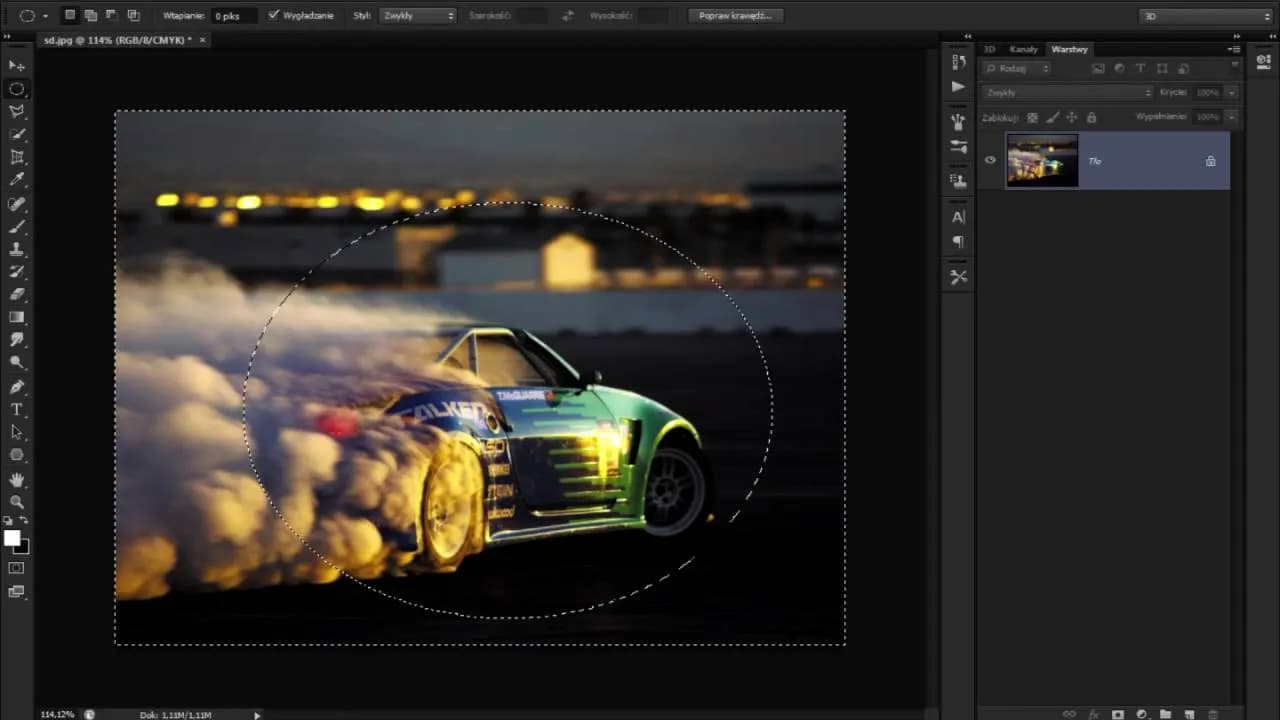
Task: Select the Crop tool
Action: [15, 157]
